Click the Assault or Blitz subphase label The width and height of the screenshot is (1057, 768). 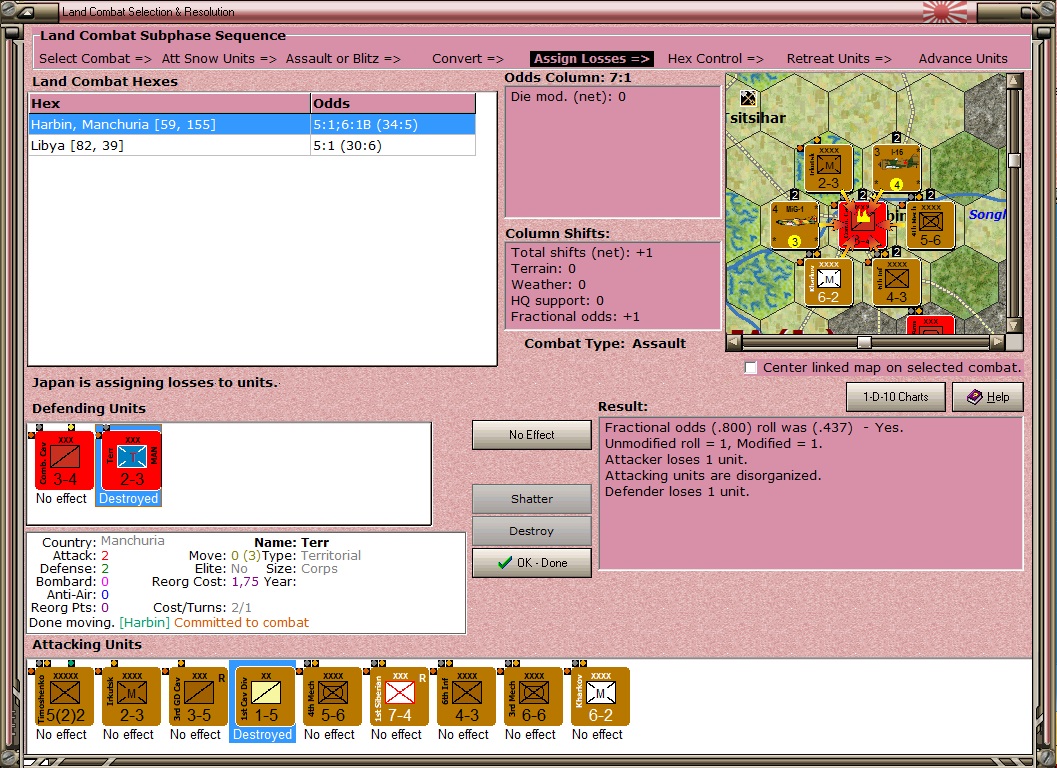point(343,59)
